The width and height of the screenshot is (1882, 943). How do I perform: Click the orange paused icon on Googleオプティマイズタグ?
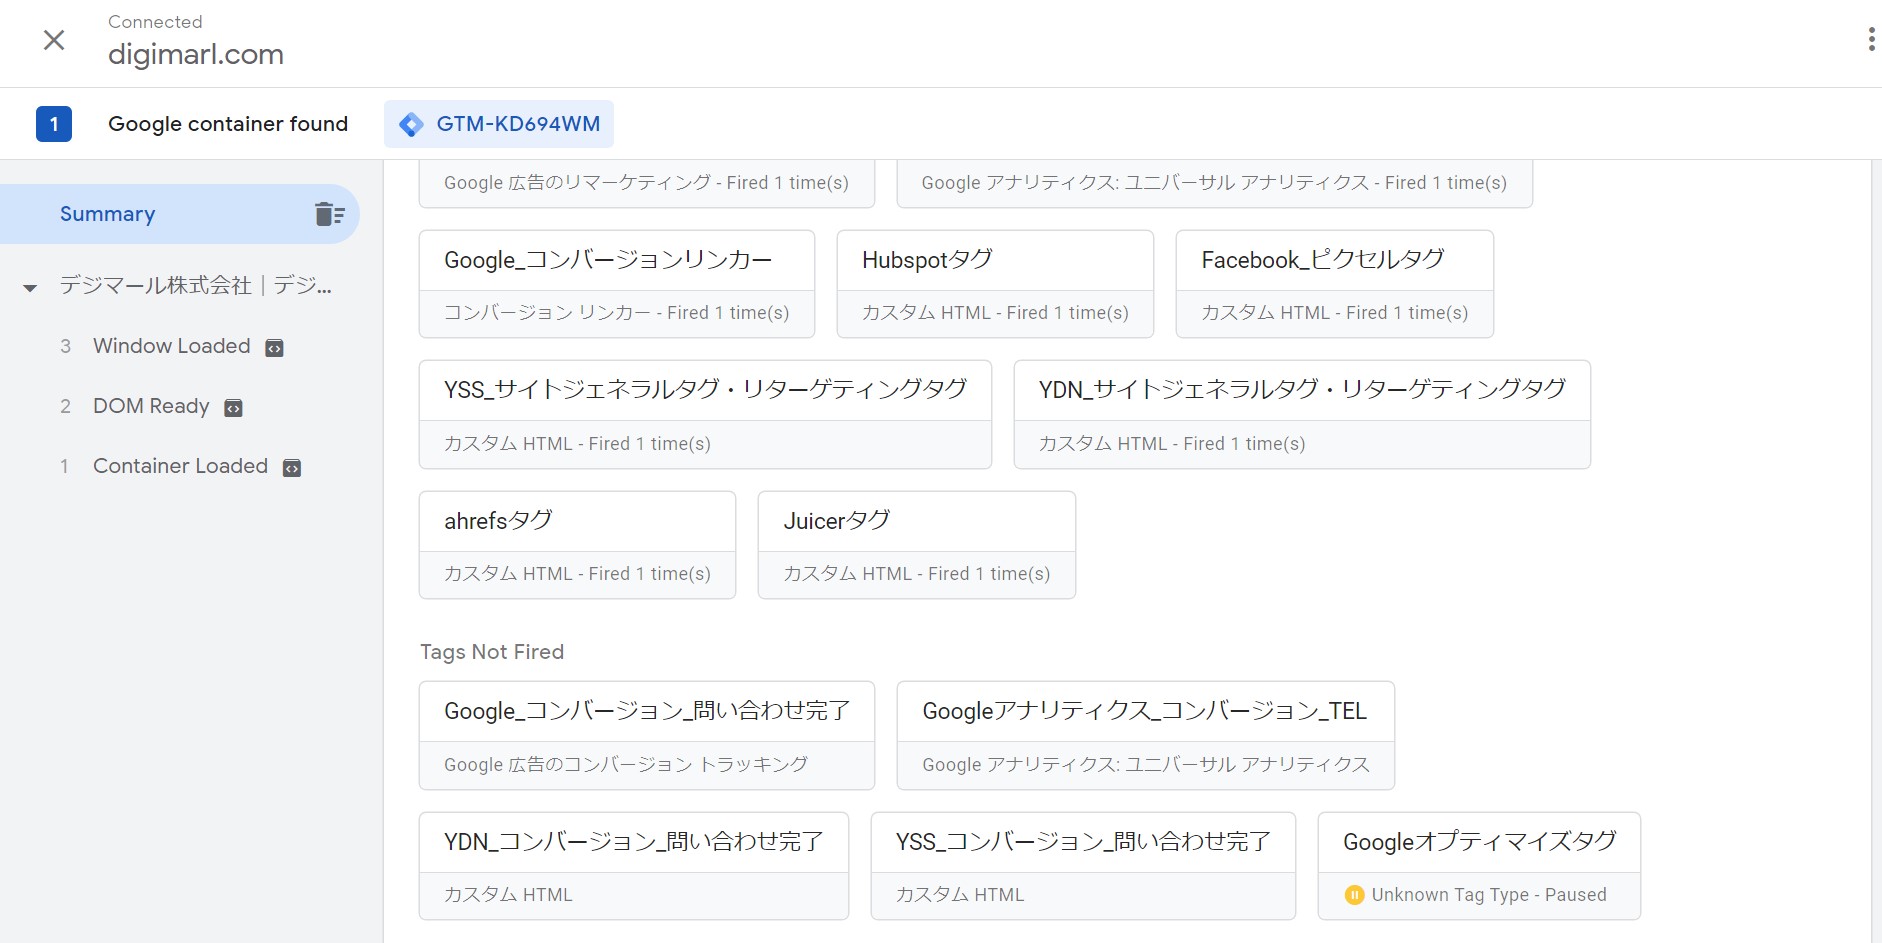coord(1354,895)
